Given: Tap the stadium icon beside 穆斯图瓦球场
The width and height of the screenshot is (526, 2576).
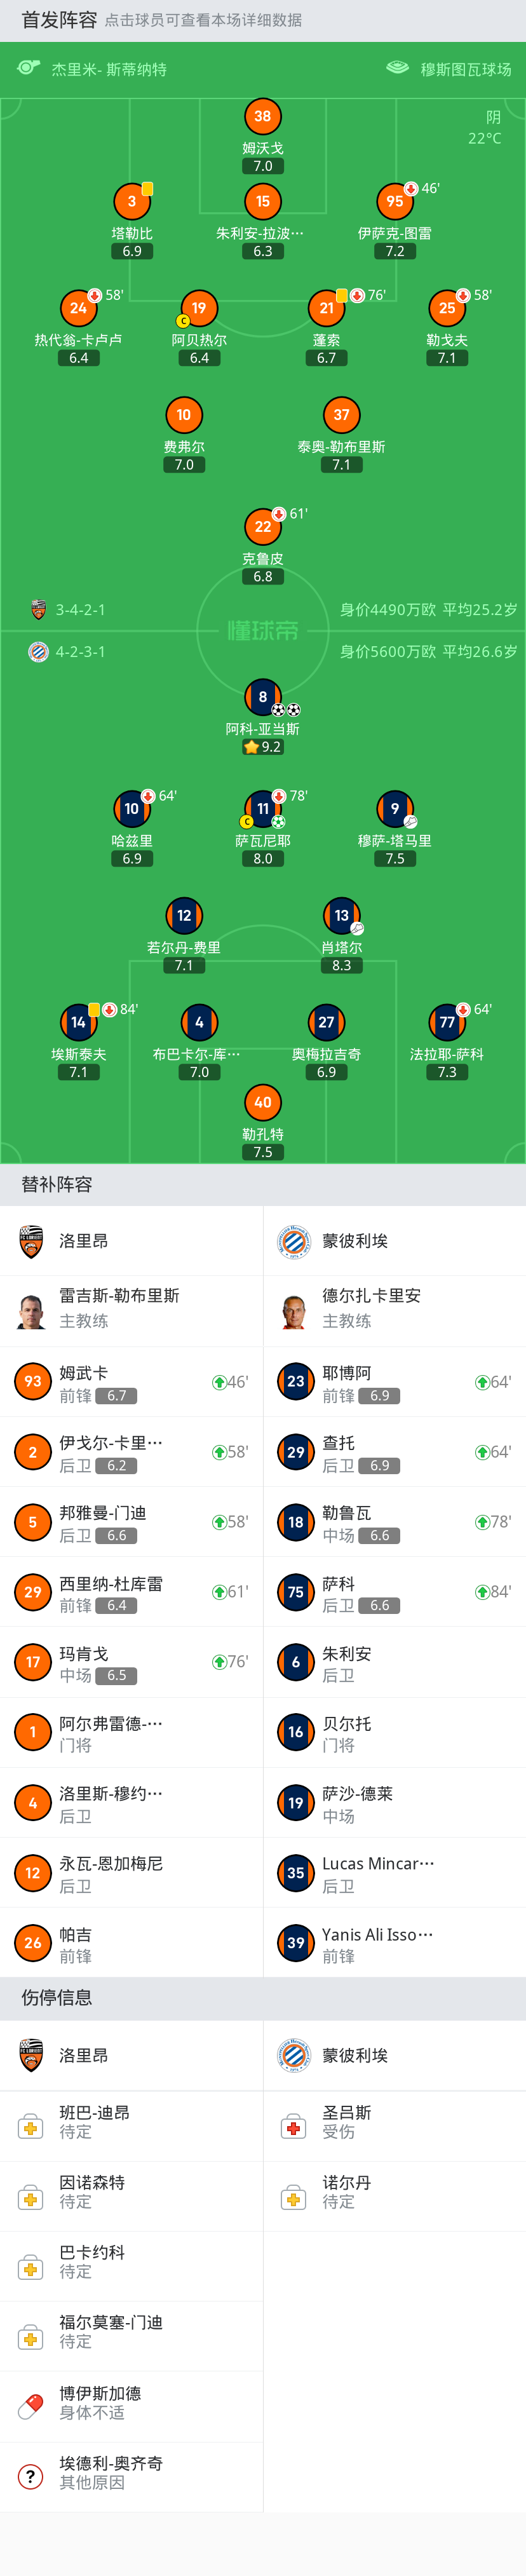Looking at the screenshot, I should (x=397, y=68).
